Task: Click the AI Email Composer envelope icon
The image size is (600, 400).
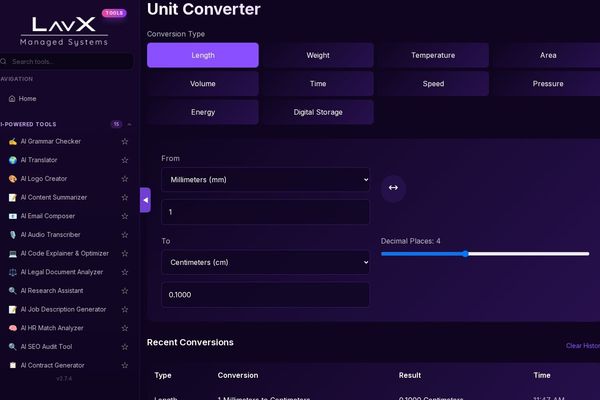Action: pos(13,216)
